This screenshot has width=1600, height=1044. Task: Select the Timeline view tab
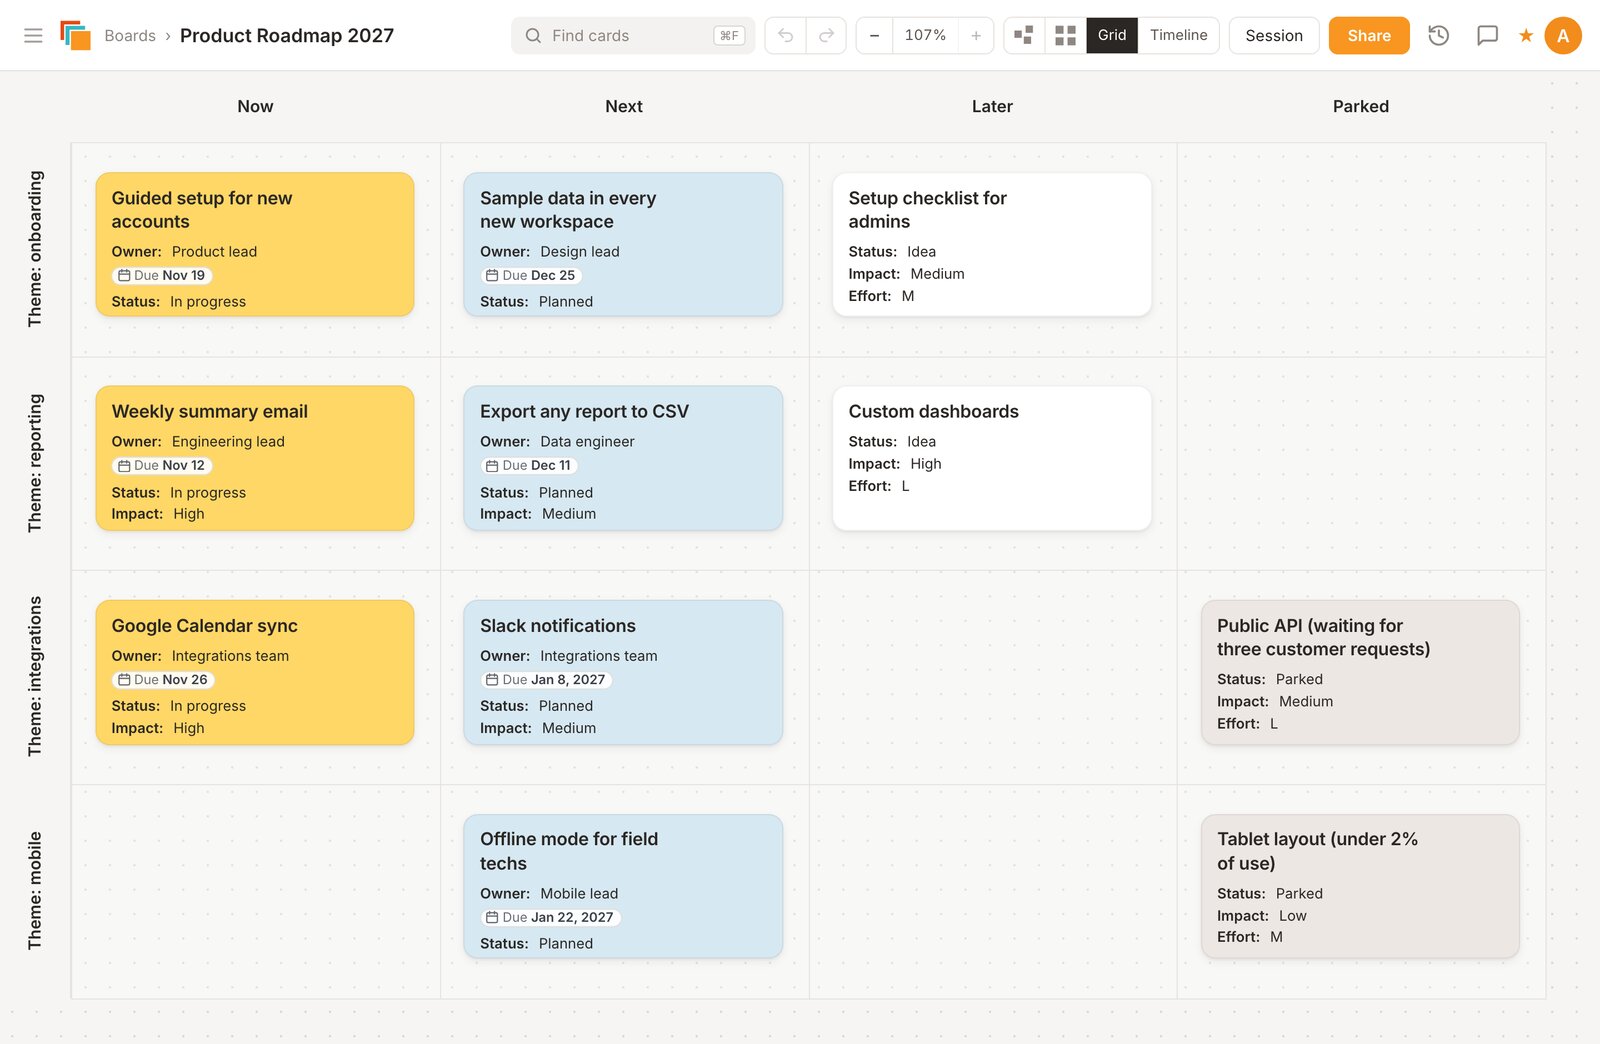[x=1178, y=35]
